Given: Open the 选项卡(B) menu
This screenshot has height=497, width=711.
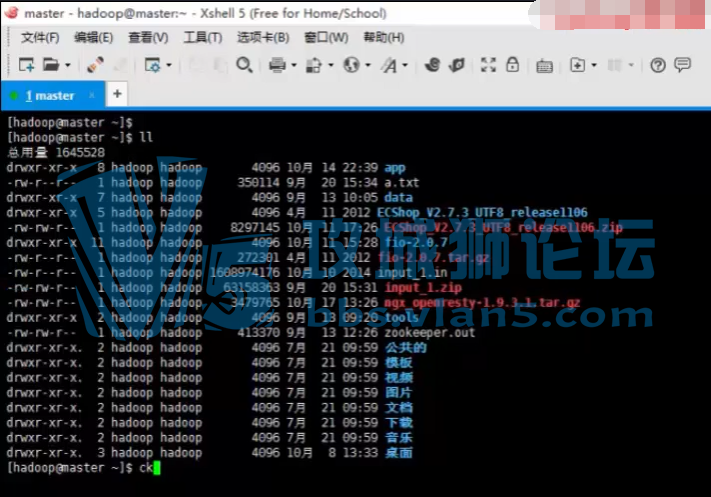Looking at the screenshot, I should point(263,38).
